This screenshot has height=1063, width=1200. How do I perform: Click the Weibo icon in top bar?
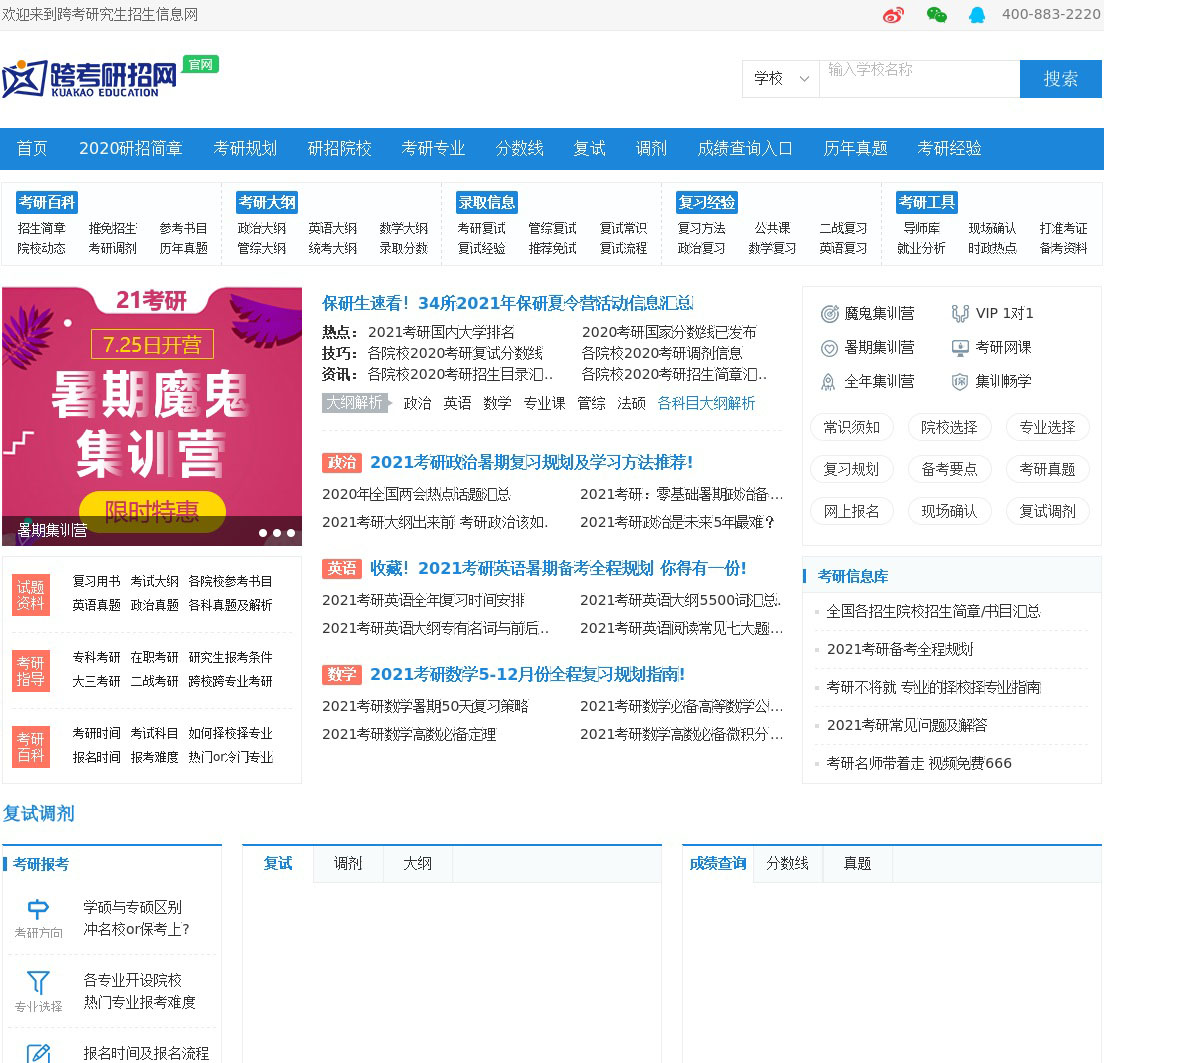click(893, 15)
